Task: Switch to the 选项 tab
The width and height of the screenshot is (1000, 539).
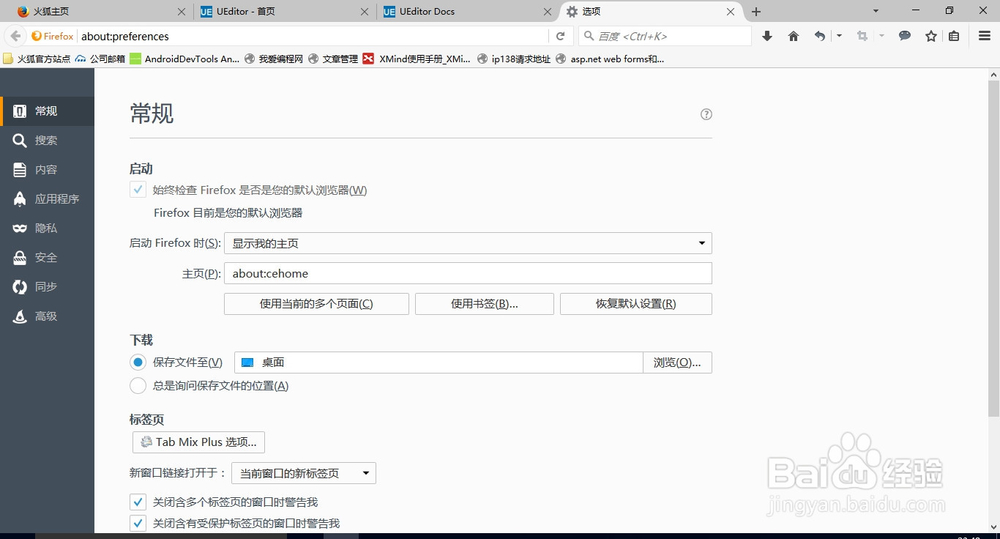Action: 649,11
